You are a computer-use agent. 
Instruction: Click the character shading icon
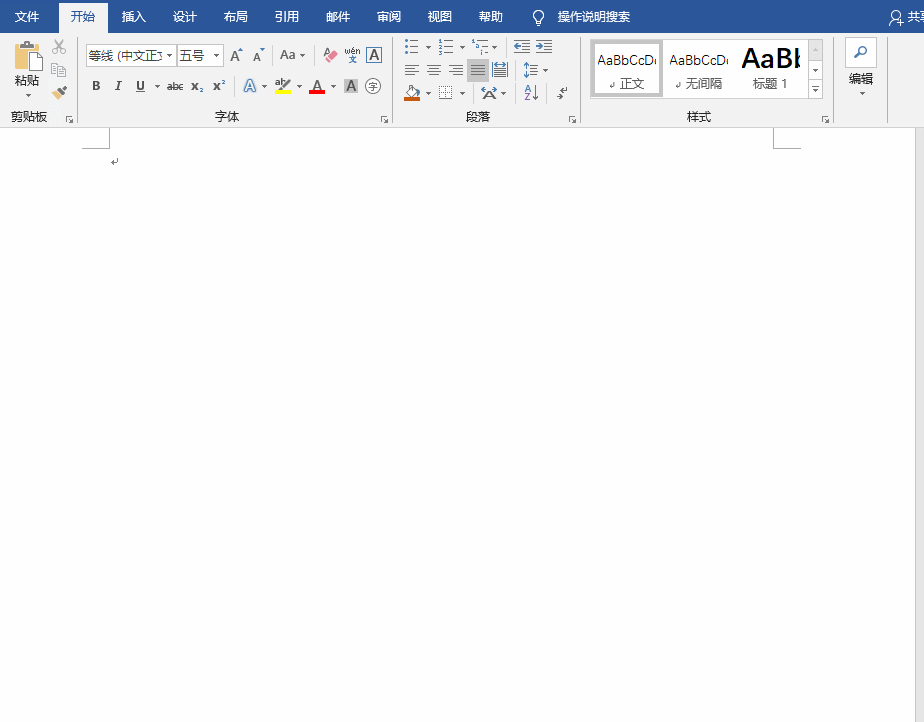(351, 86)
